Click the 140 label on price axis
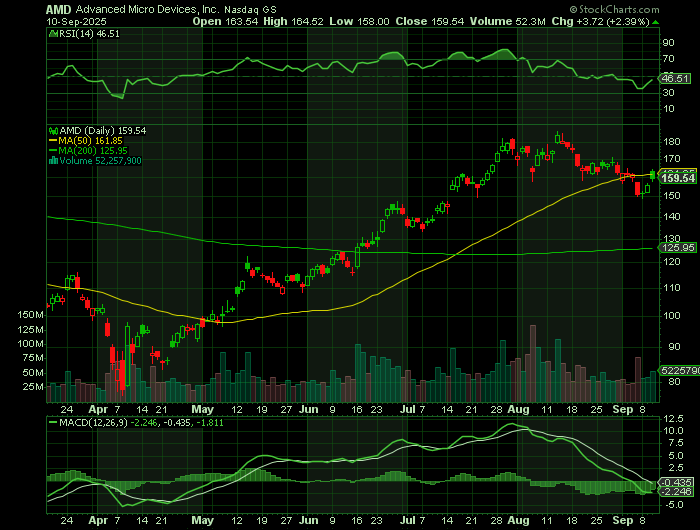This screenshot has width=700, height=530. [x=671, y=217]
